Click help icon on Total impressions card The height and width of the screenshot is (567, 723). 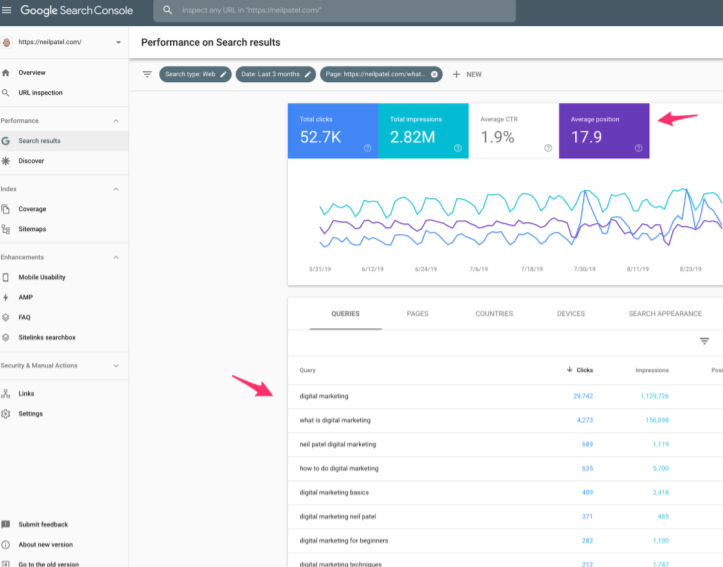click(x=458, y=148)
